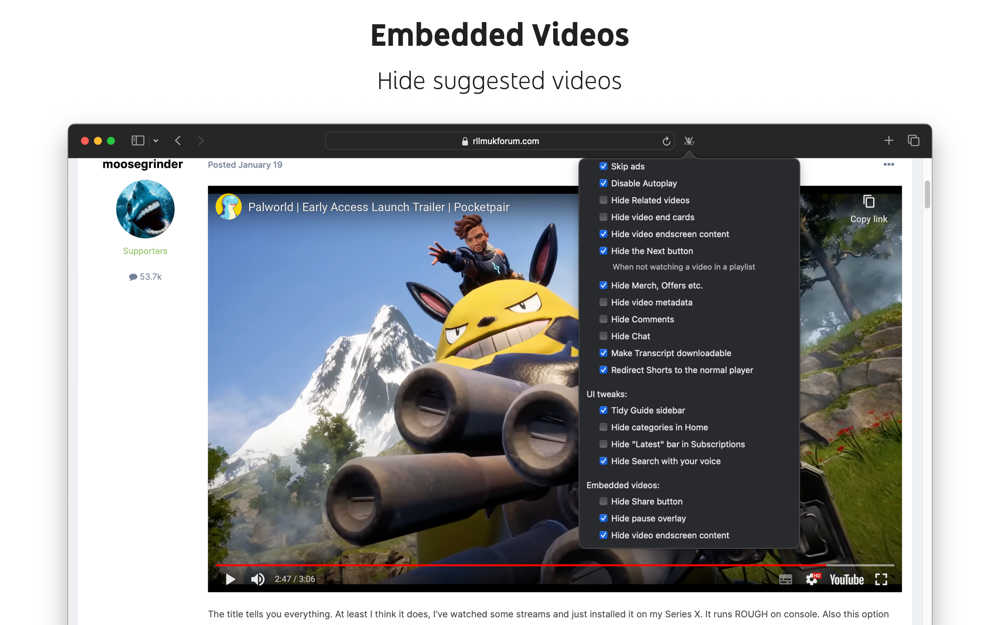This screenshot has width=1000, height=625.
Task: Click the lock icon in address bar
Action: pyautogui.click(x=465, y=141)
